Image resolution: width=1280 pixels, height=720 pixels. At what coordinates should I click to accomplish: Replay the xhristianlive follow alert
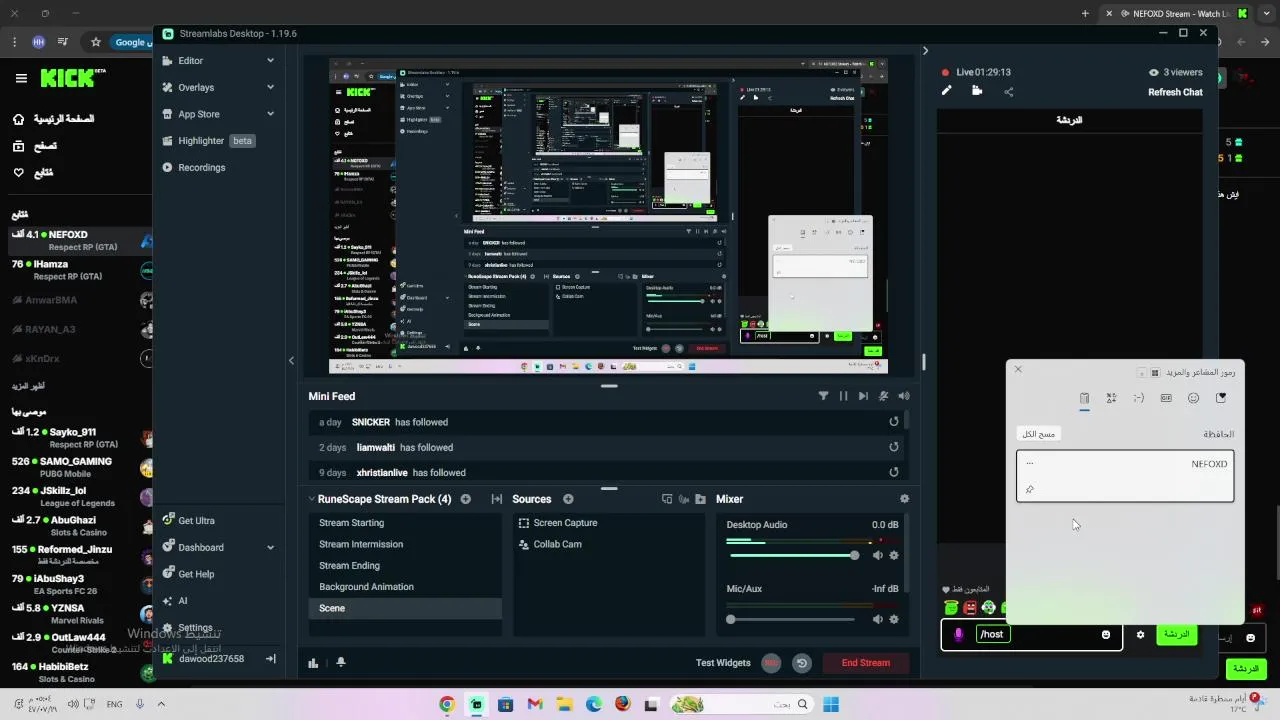[x=894, y=472]
